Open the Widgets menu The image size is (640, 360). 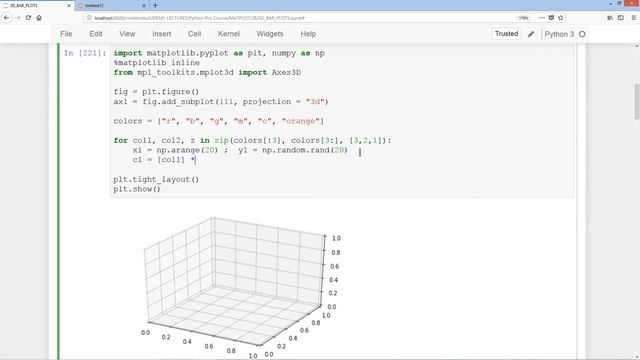[270, 34]
